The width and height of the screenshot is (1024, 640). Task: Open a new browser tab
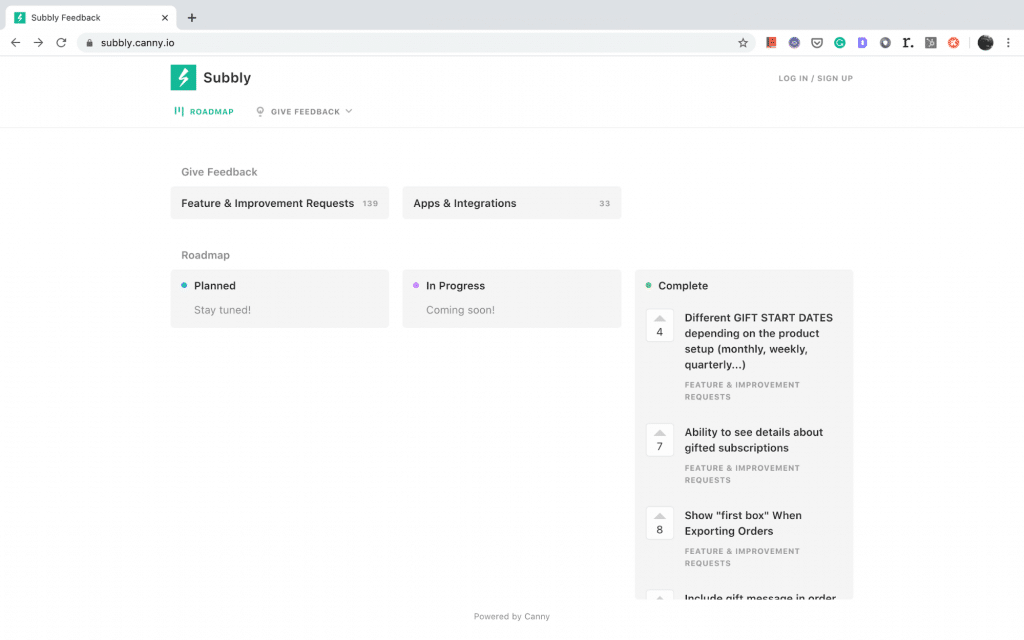point(192,17)
